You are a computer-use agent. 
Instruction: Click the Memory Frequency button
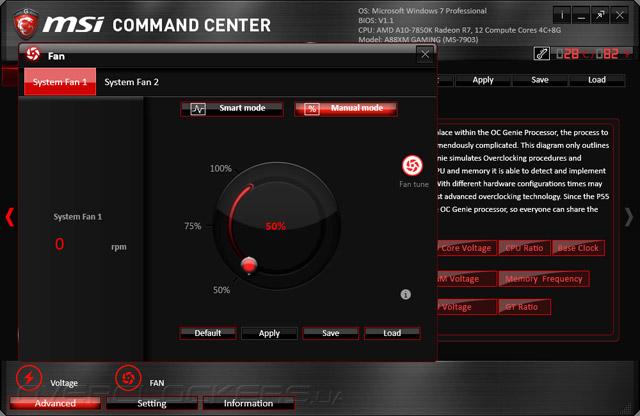544,279
